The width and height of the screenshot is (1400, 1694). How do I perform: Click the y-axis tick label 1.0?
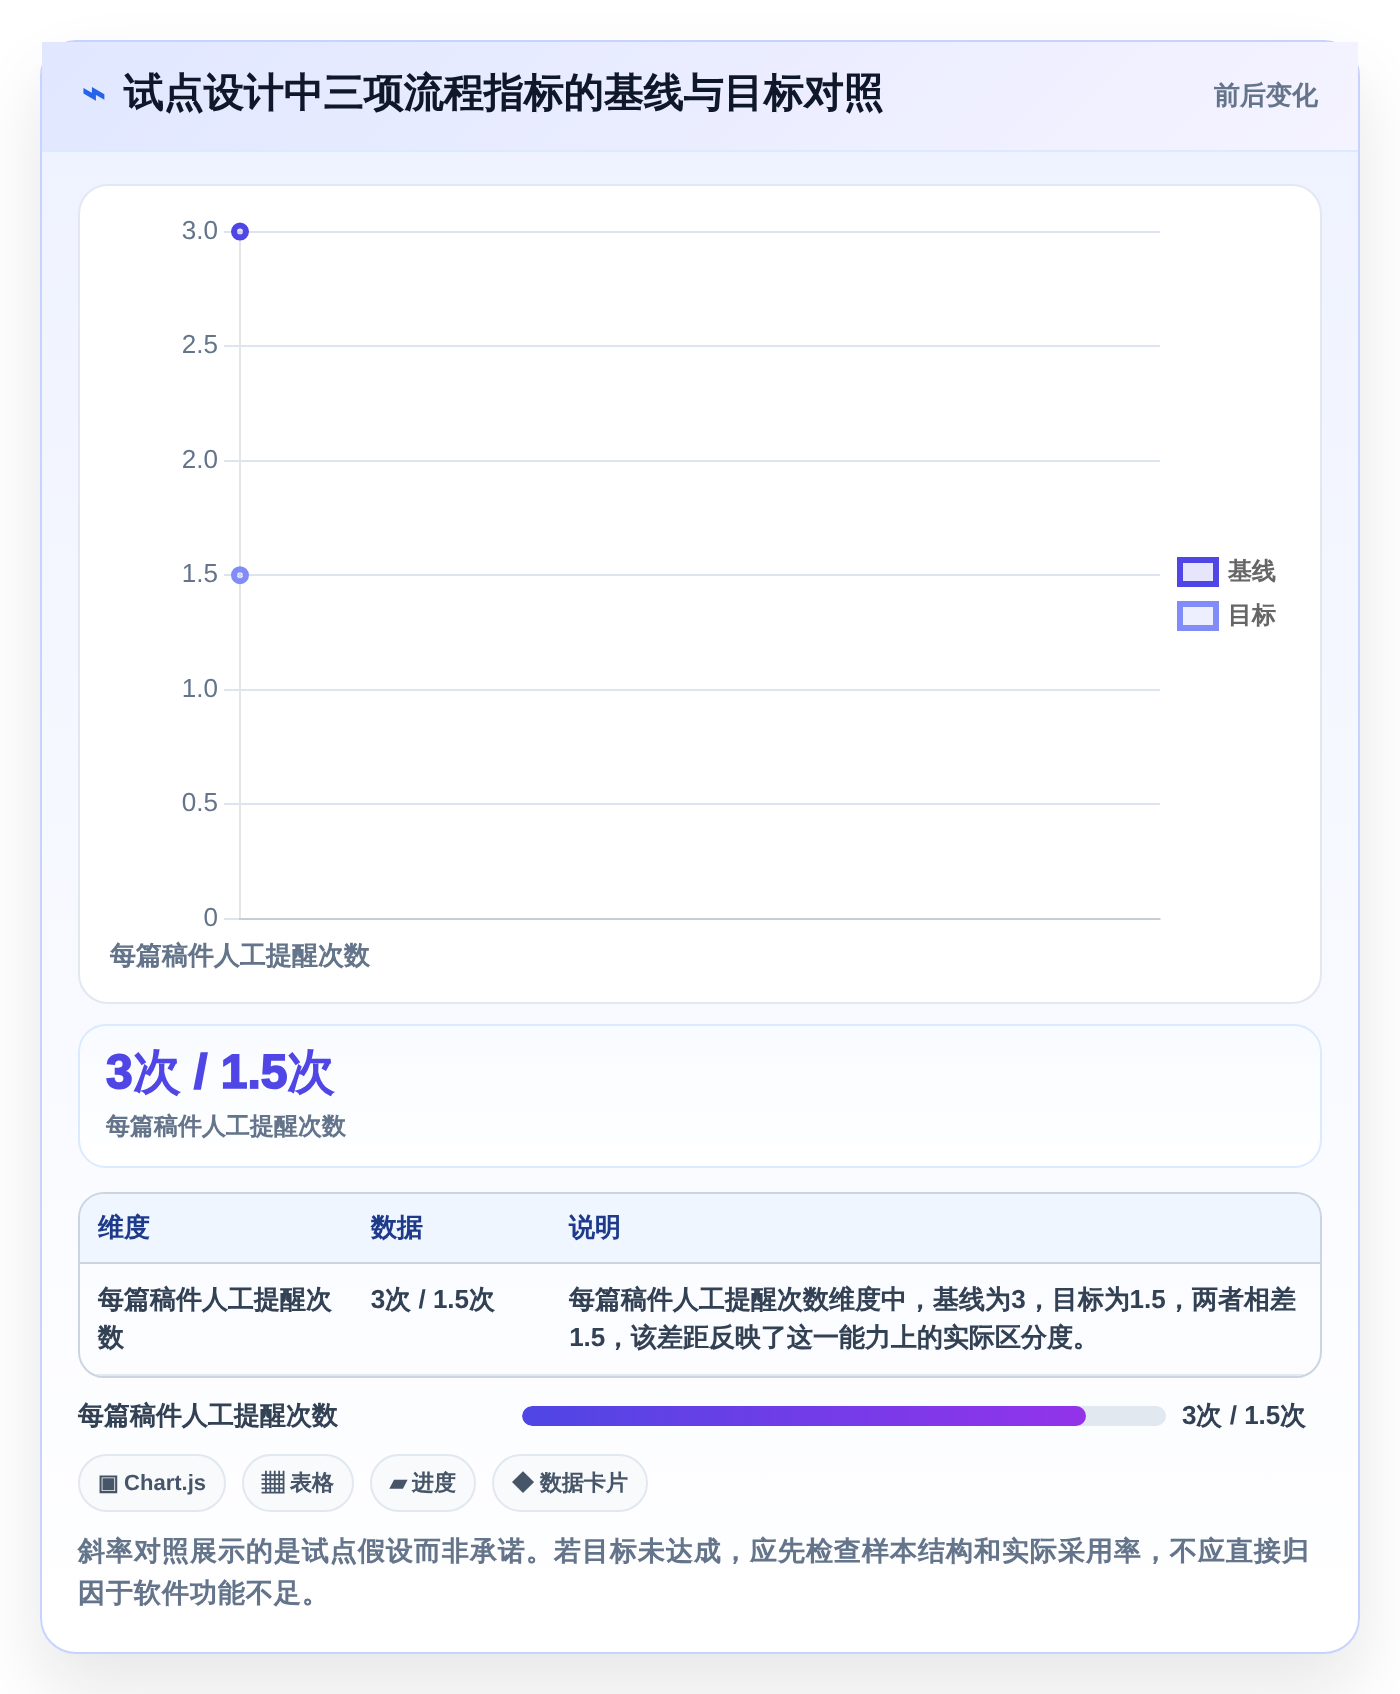(x=200, y=689)
